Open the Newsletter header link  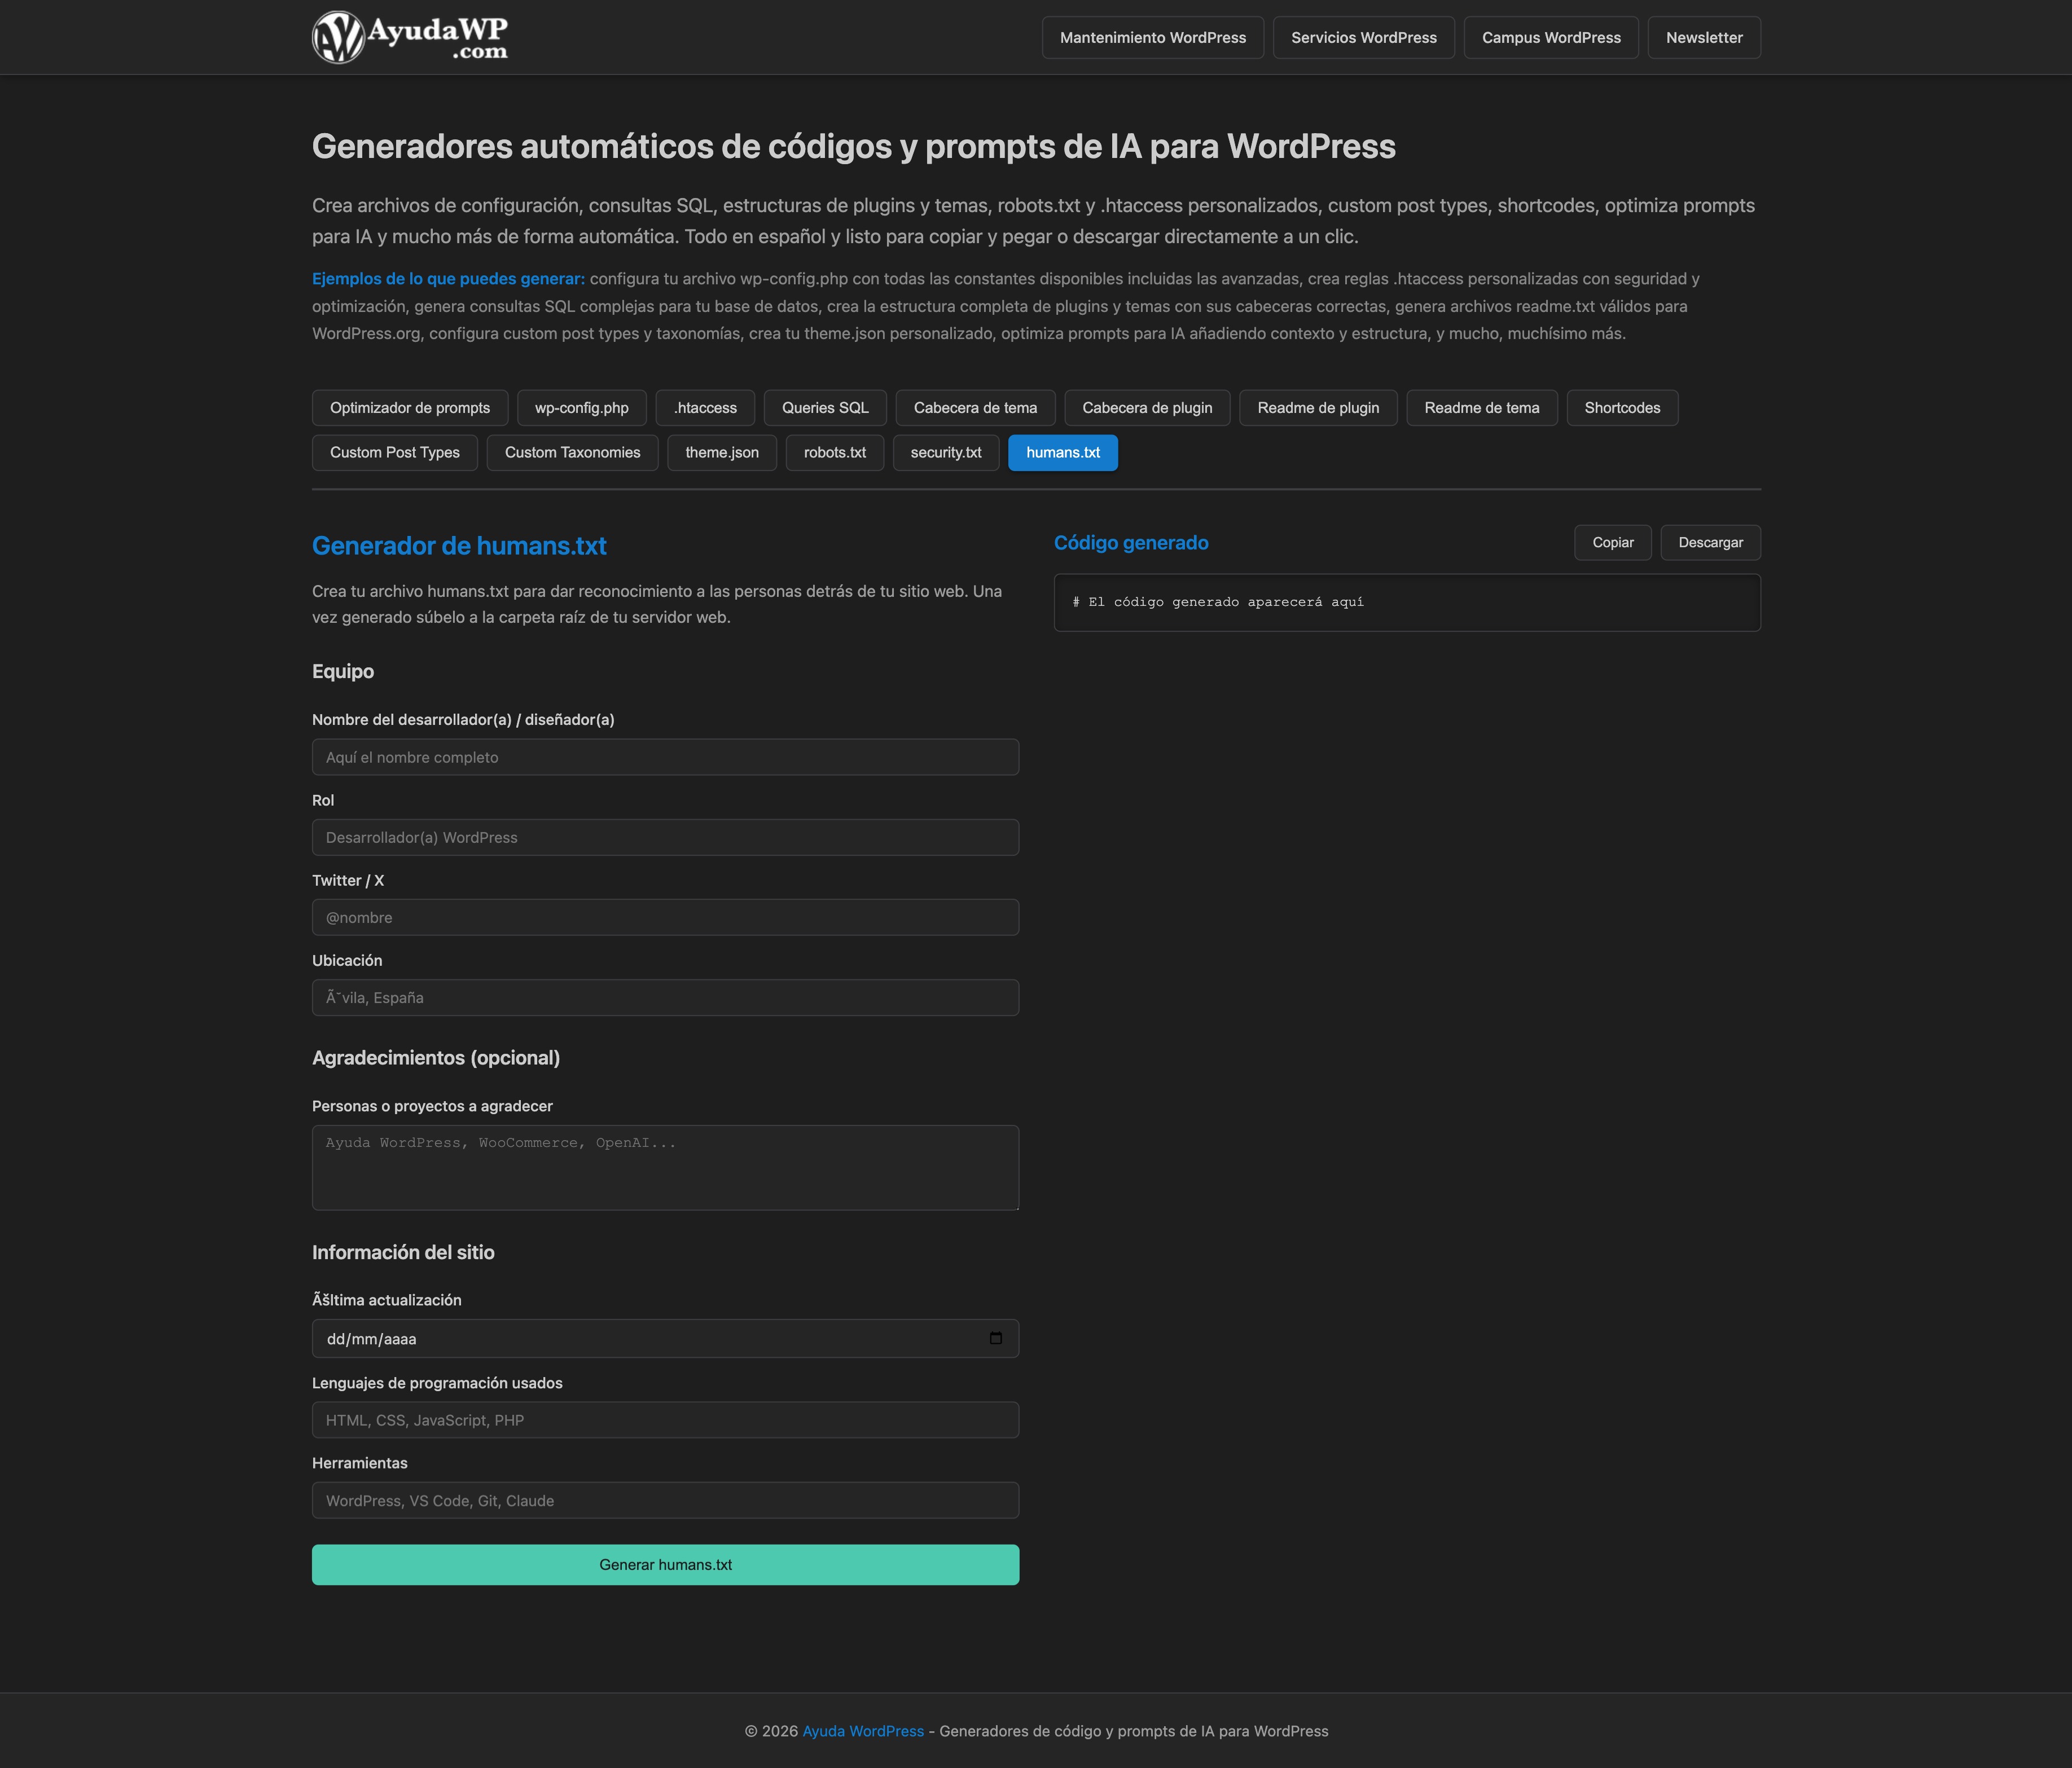(1703, 37)
